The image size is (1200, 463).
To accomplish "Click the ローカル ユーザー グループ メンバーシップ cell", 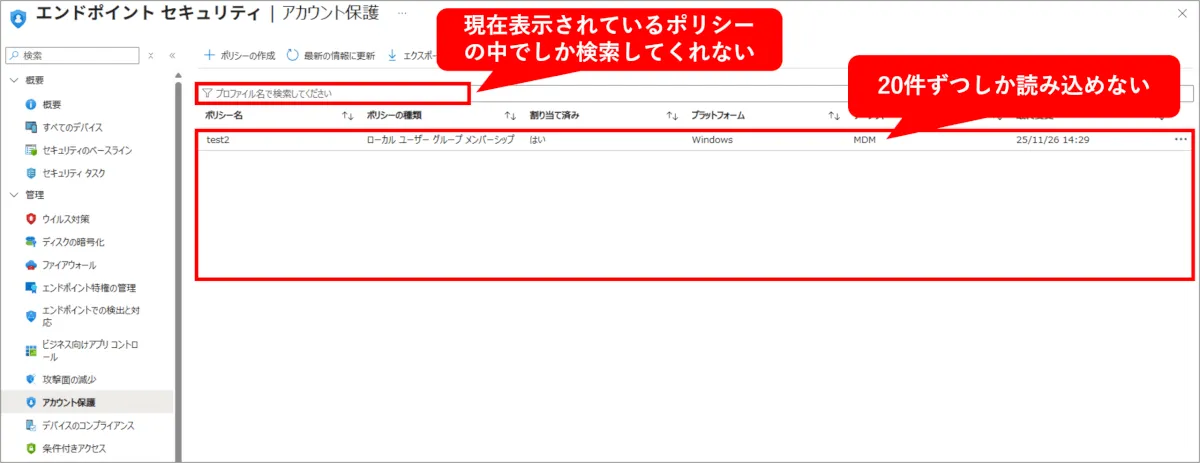I will pos(441,140).
